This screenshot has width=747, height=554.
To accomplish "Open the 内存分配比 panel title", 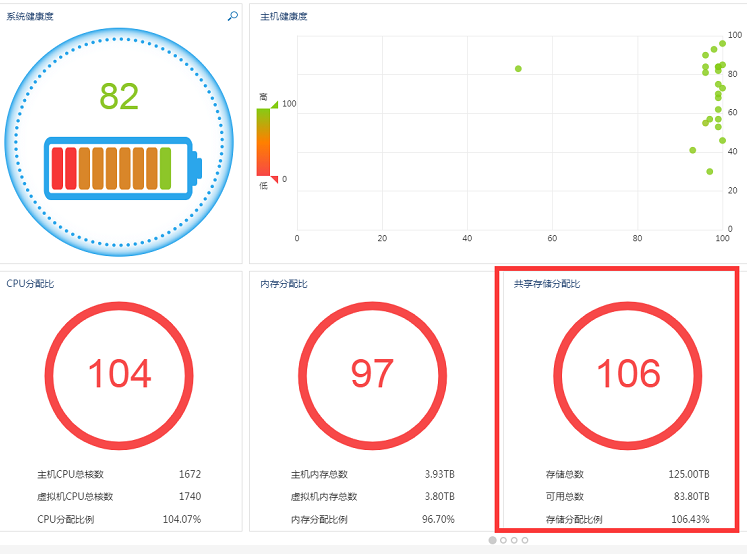I will pos(284,284).
